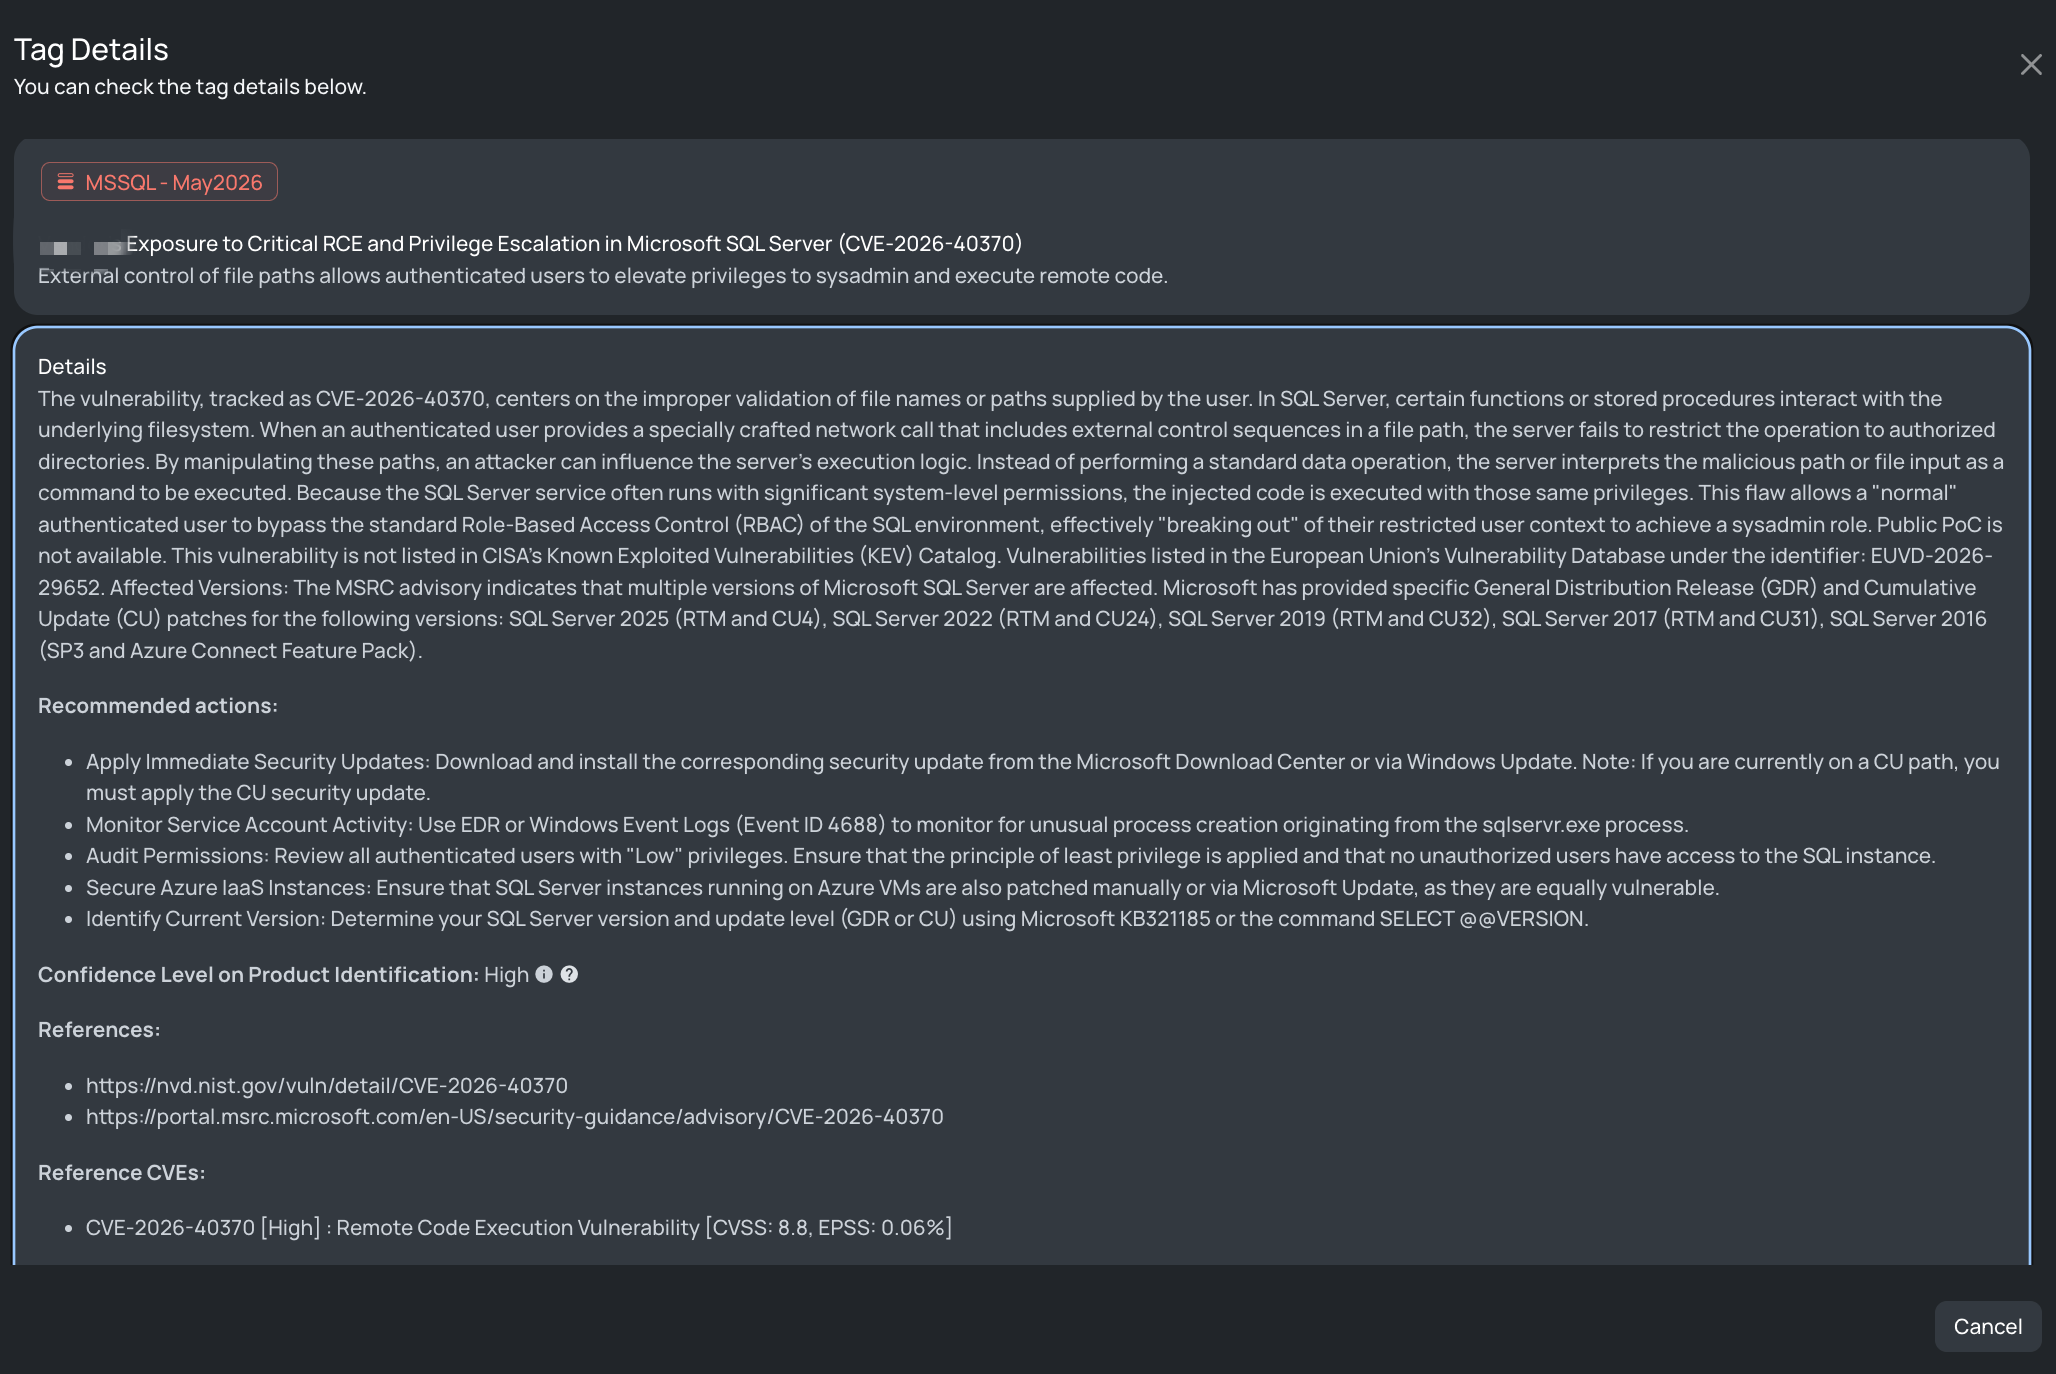
Task: Click the Recommended actions heading
Action: (158, 705)
